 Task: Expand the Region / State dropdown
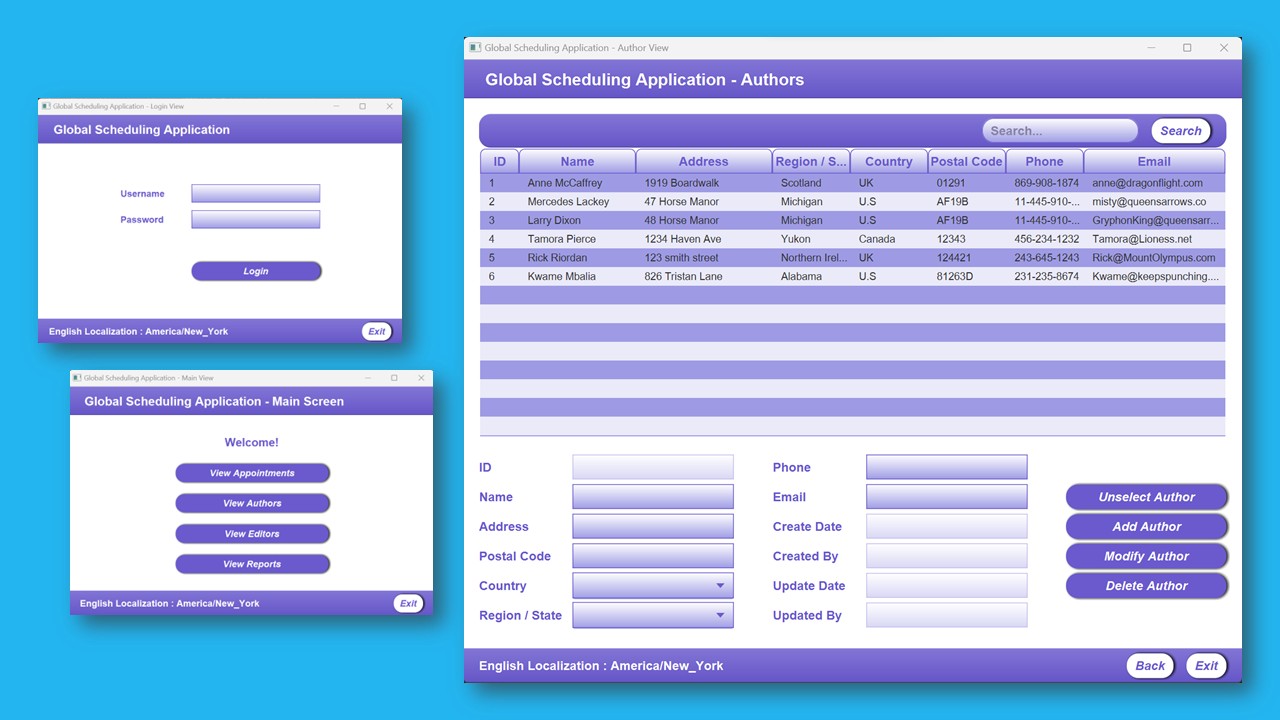(x=652, y=615)
